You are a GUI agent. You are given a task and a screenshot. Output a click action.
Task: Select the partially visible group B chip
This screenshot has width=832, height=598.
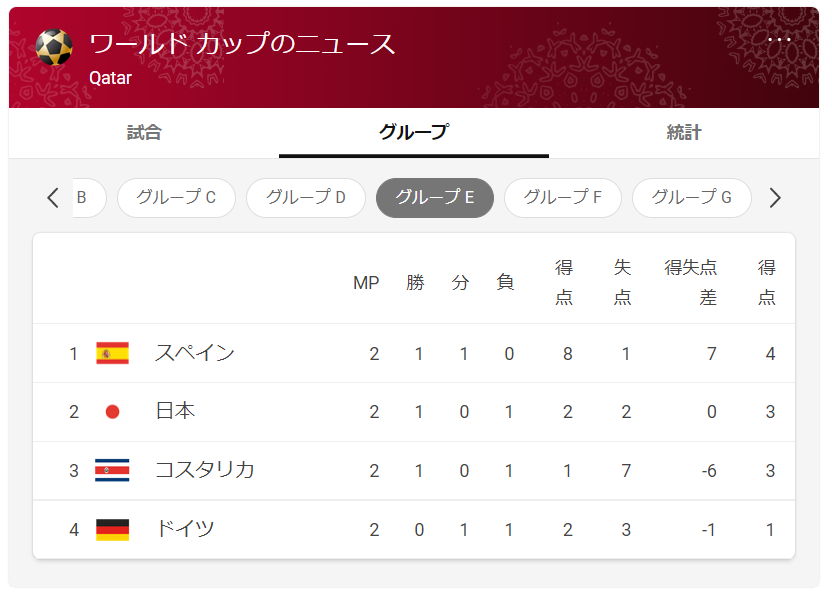point(89,198)
